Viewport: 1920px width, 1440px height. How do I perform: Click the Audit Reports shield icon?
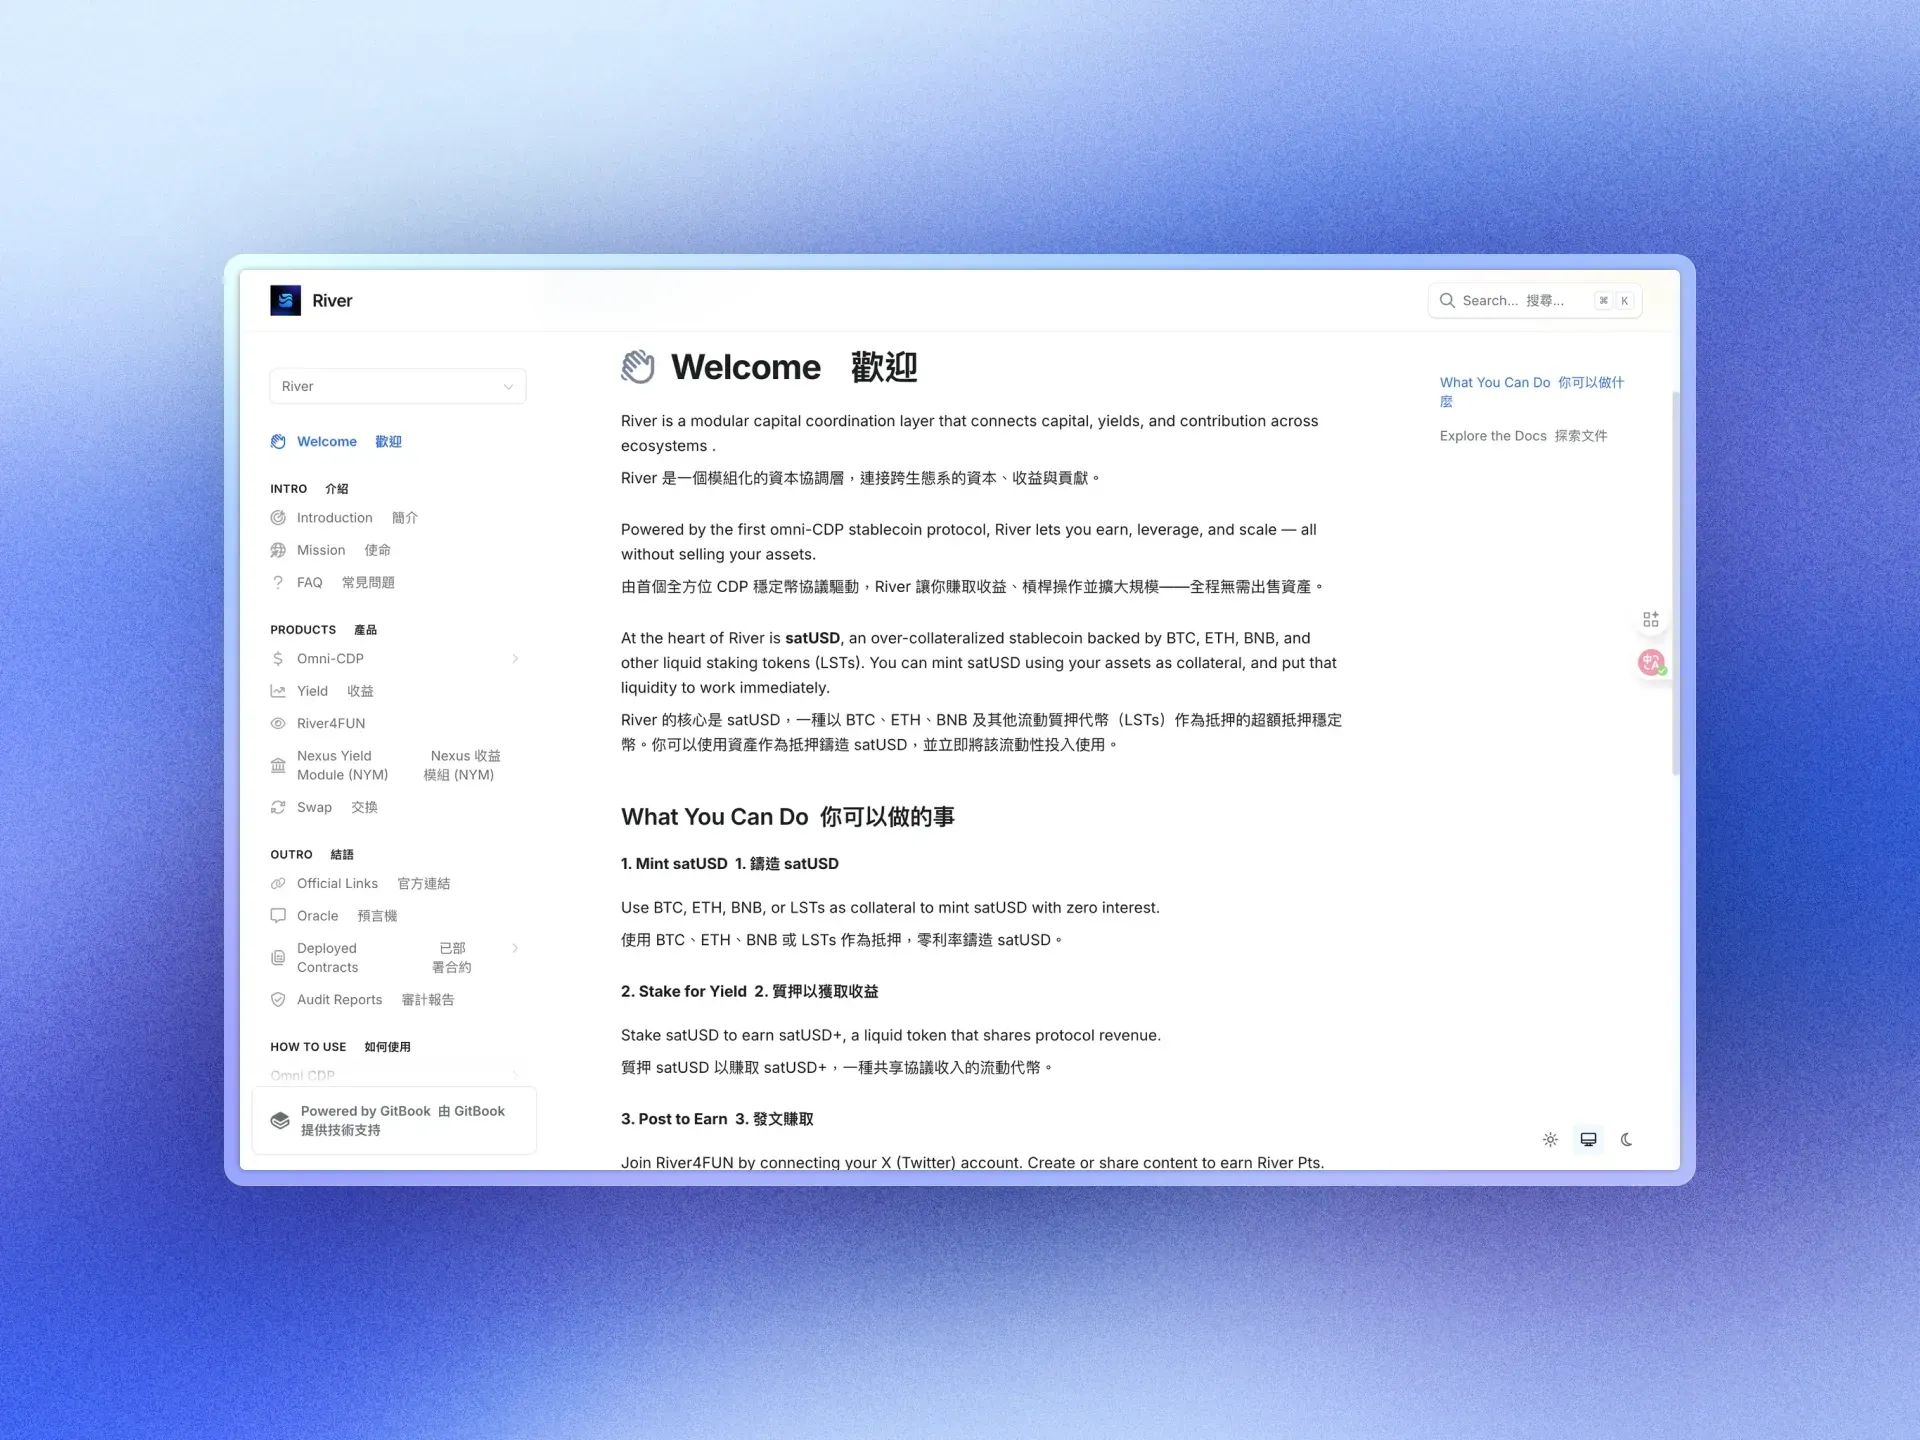coord(278,999)
